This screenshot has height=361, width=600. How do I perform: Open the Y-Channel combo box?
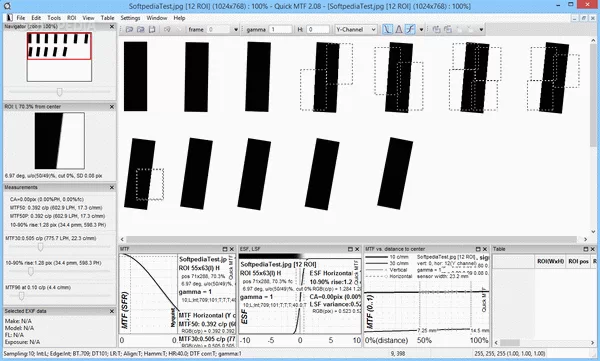[356, 29]
